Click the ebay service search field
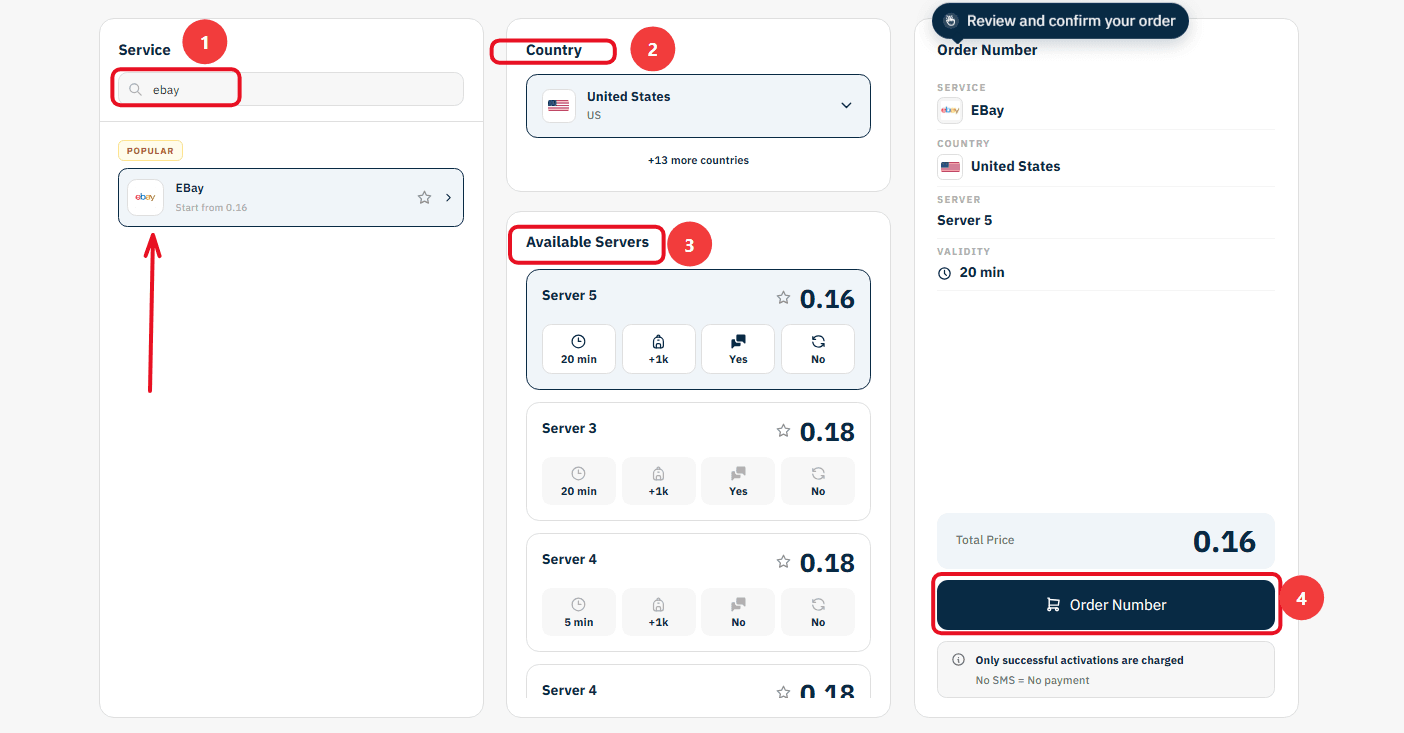Viewport: 1404px width, 733px height. pyautogui.click(x=291, y=89)
